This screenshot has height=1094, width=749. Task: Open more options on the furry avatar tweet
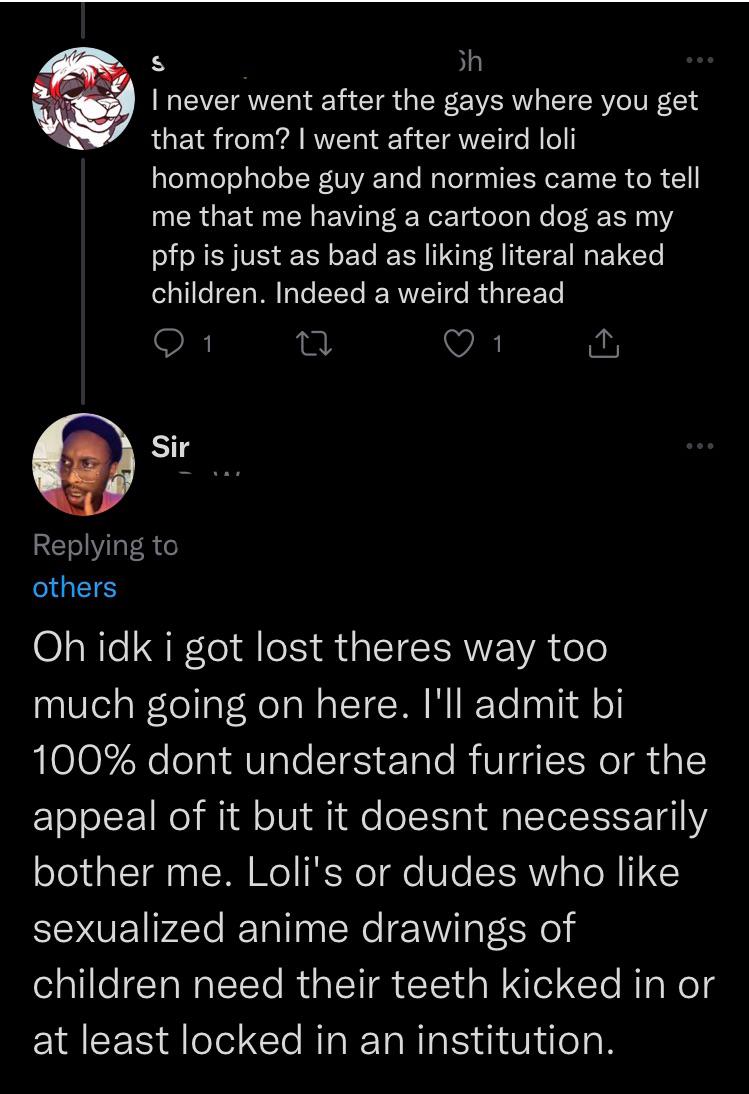(x=700, y=61)
